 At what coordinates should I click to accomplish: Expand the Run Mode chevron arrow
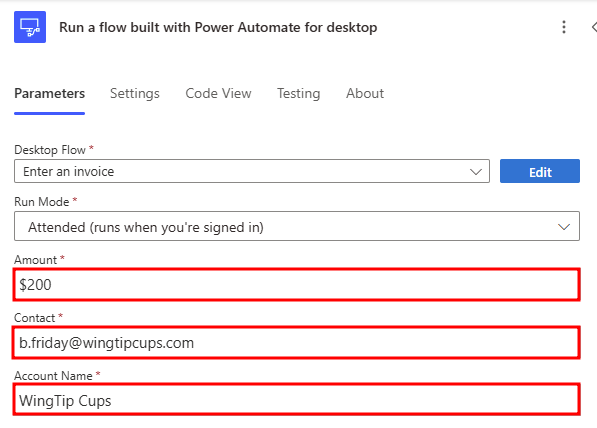tap(564, 227)
